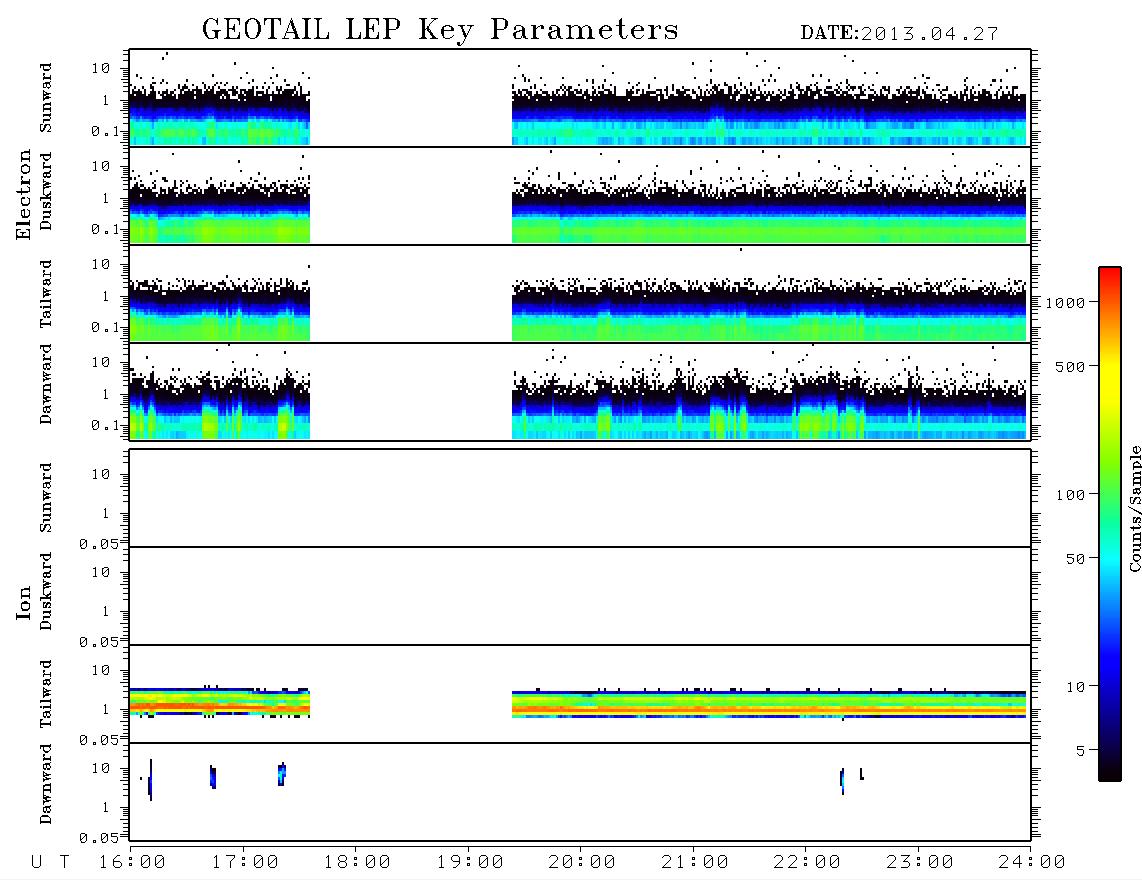
Task: Click the 21:00 time tick label
Action: tap(696, 863)
